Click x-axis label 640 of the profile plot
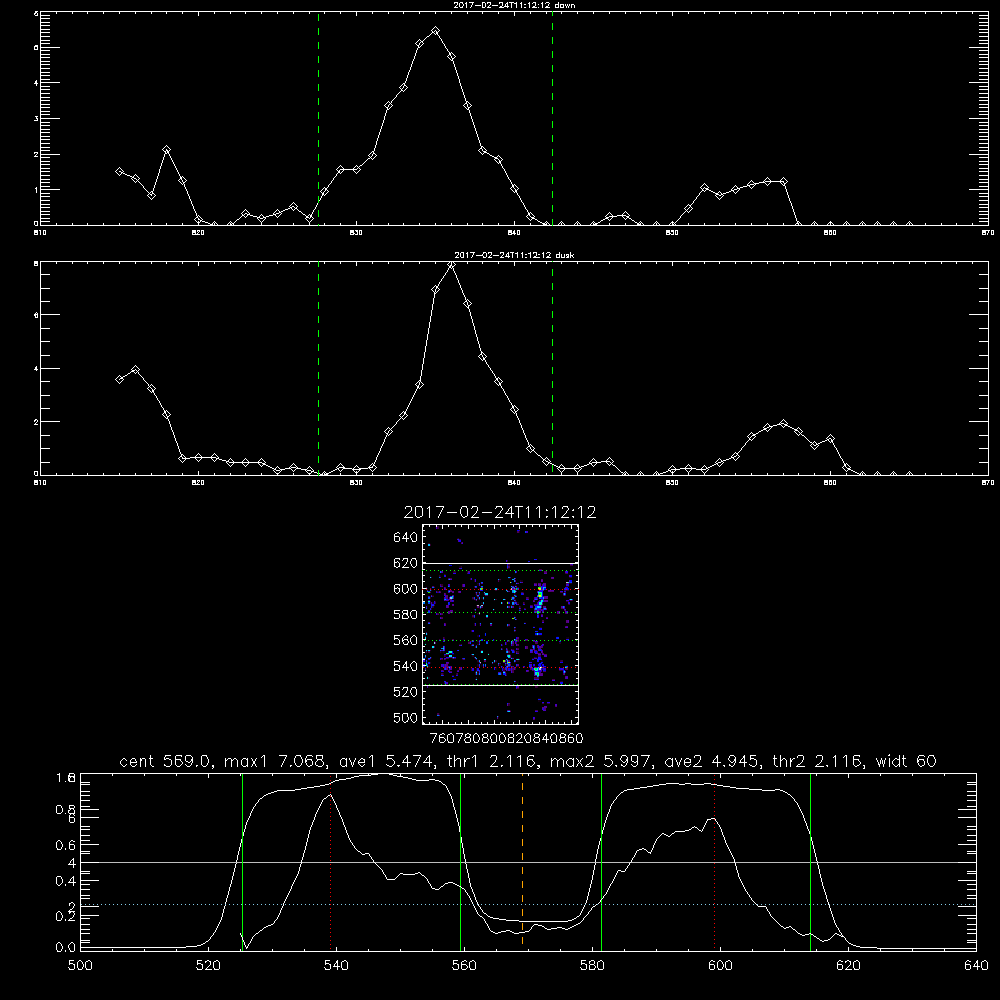The height and width of the screenshot is (1000, 1000). pyautogui.click(x=976, y=966)
